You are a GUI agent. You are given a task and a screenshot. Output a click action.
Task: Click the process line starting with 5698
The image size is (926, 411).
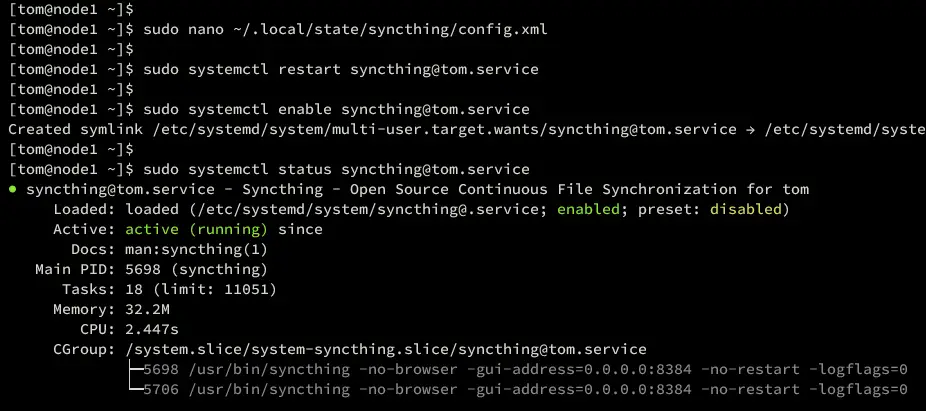tap(525, 370)
